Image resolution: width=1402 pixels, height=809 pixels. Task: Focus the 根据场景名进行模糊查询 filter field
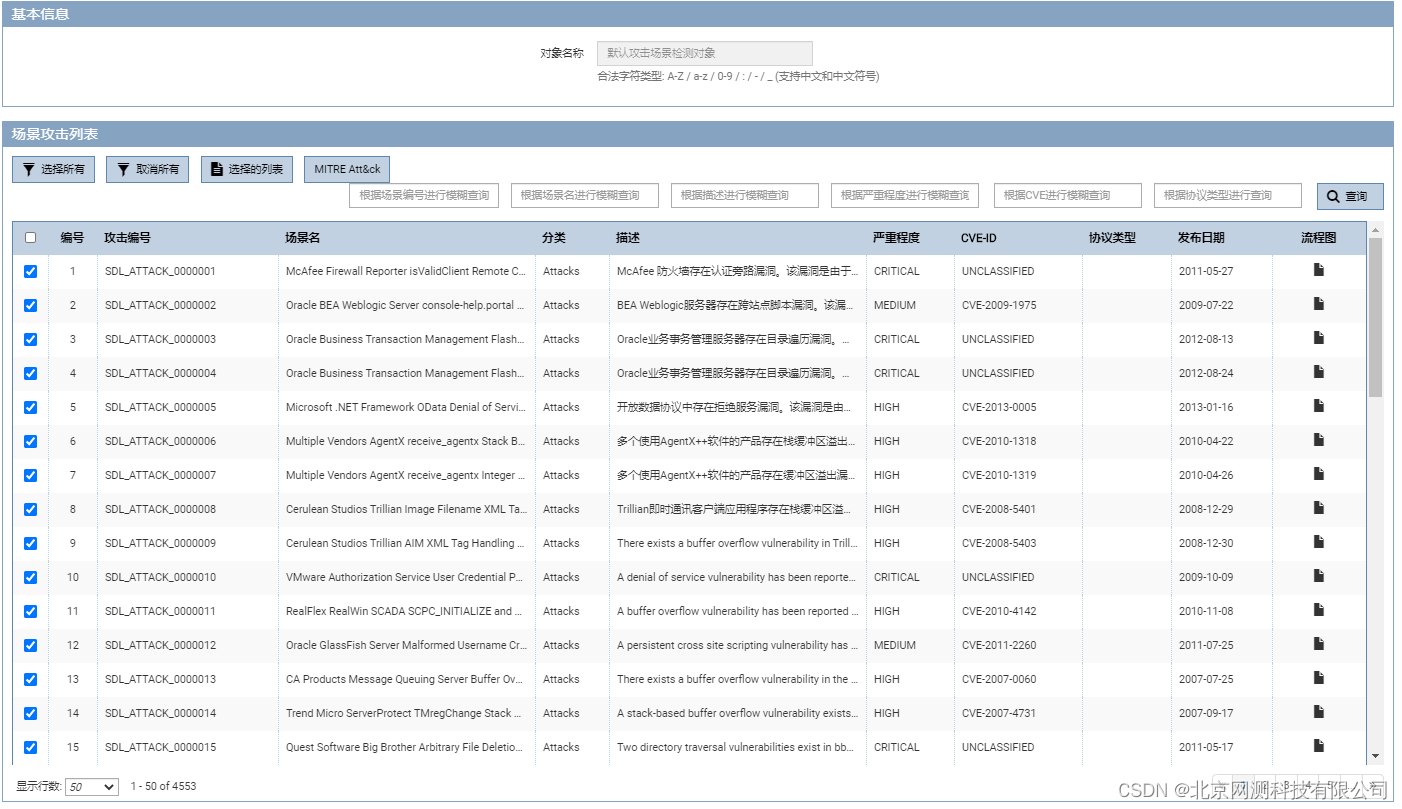[585, 195]
